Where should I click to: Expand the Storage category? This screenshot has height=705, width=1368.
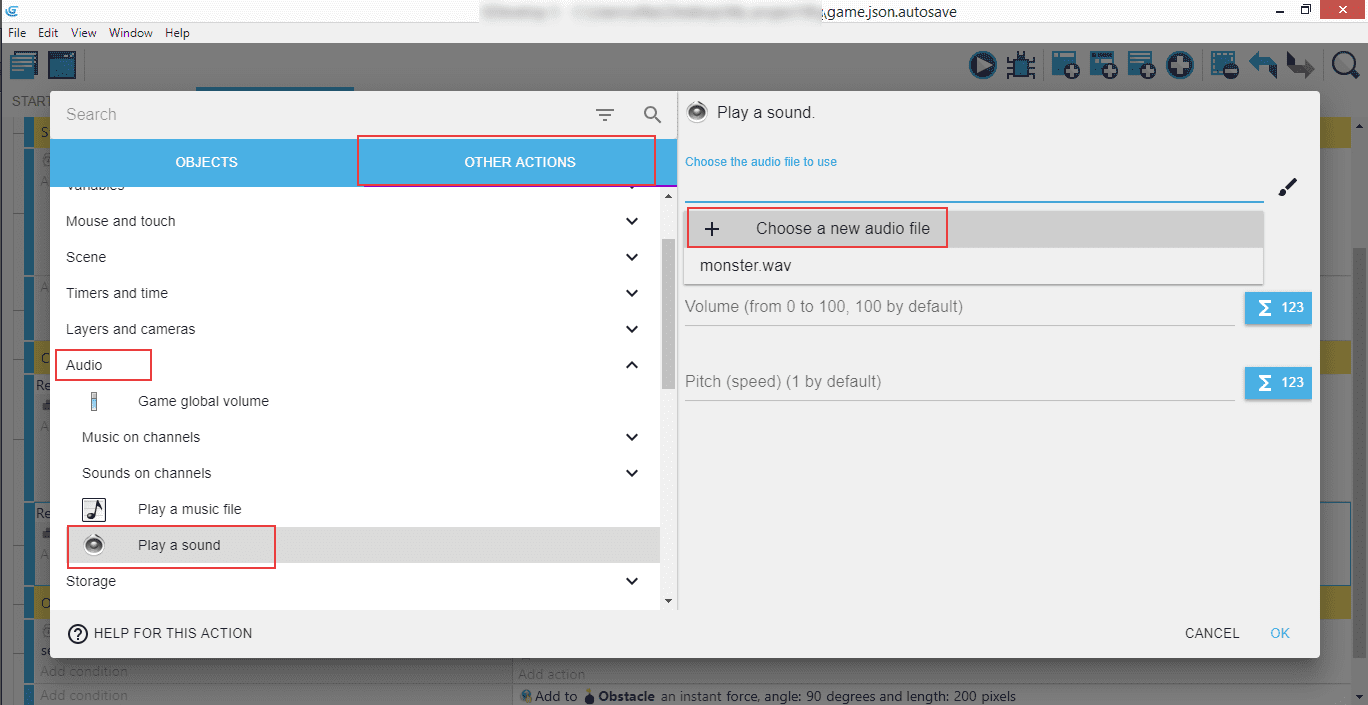click(631, 581)
